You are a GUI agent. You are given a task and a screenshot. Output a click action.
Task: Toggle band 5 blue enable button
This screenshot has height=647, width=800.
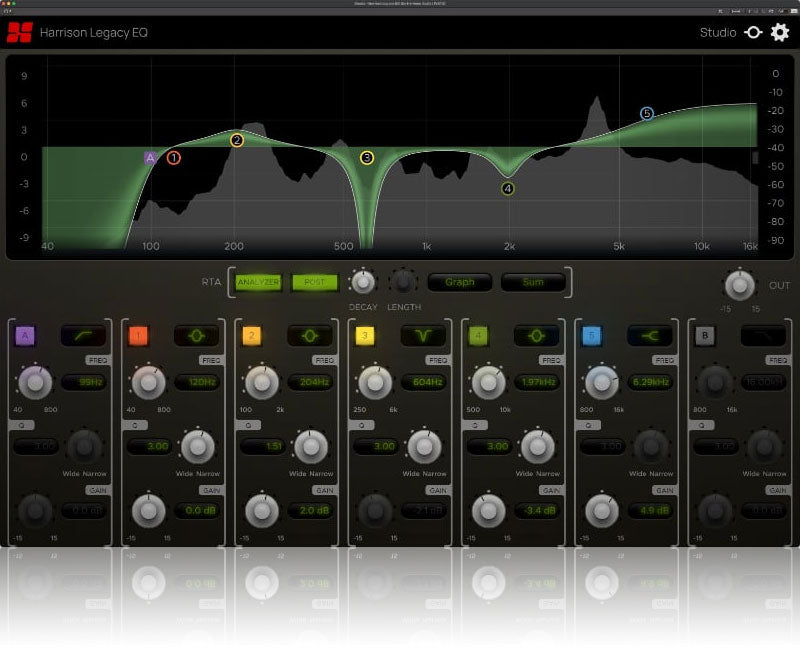(x=591, y=336)
